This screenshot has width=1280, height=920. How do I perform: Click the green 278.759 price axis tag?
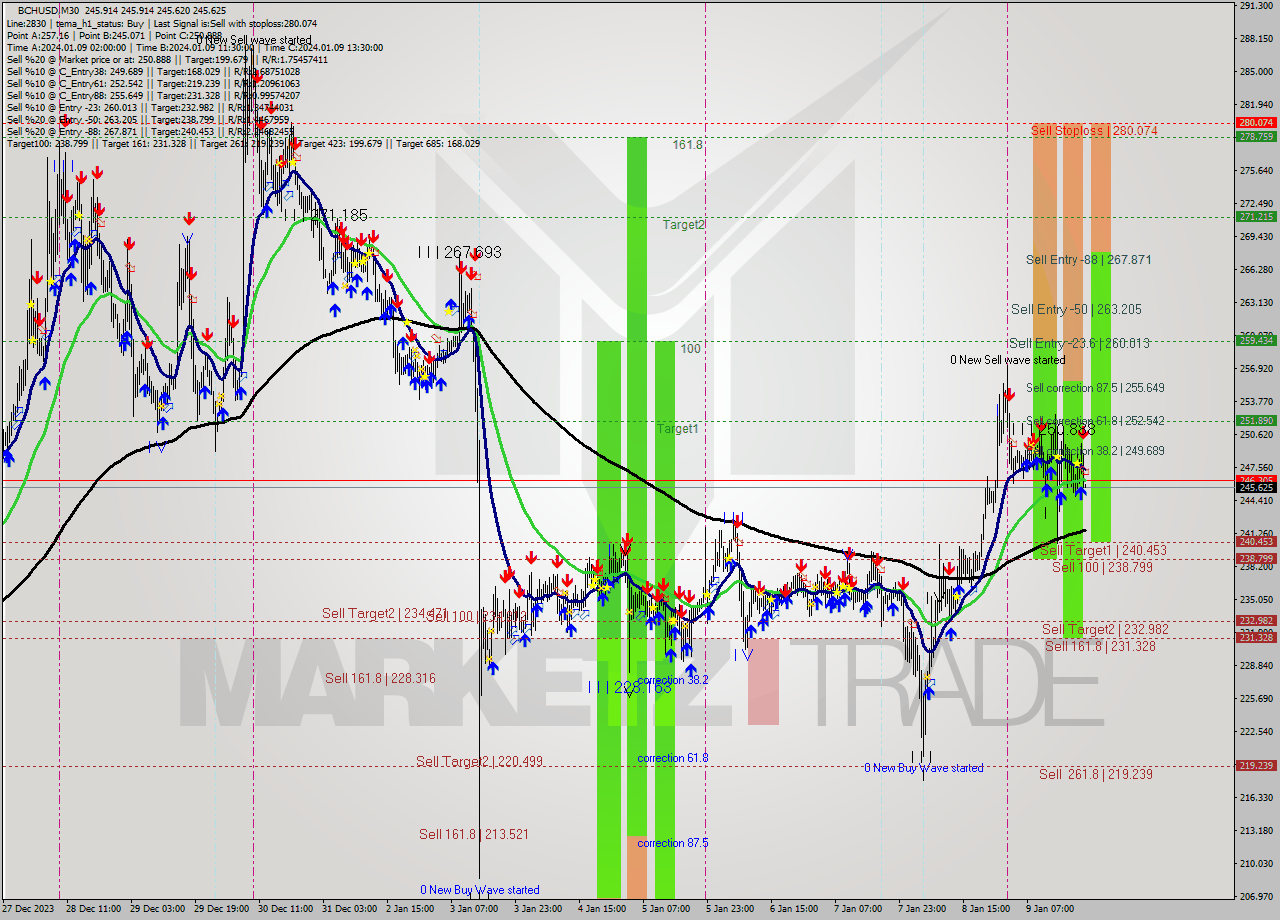click(x=1255, y=137)
